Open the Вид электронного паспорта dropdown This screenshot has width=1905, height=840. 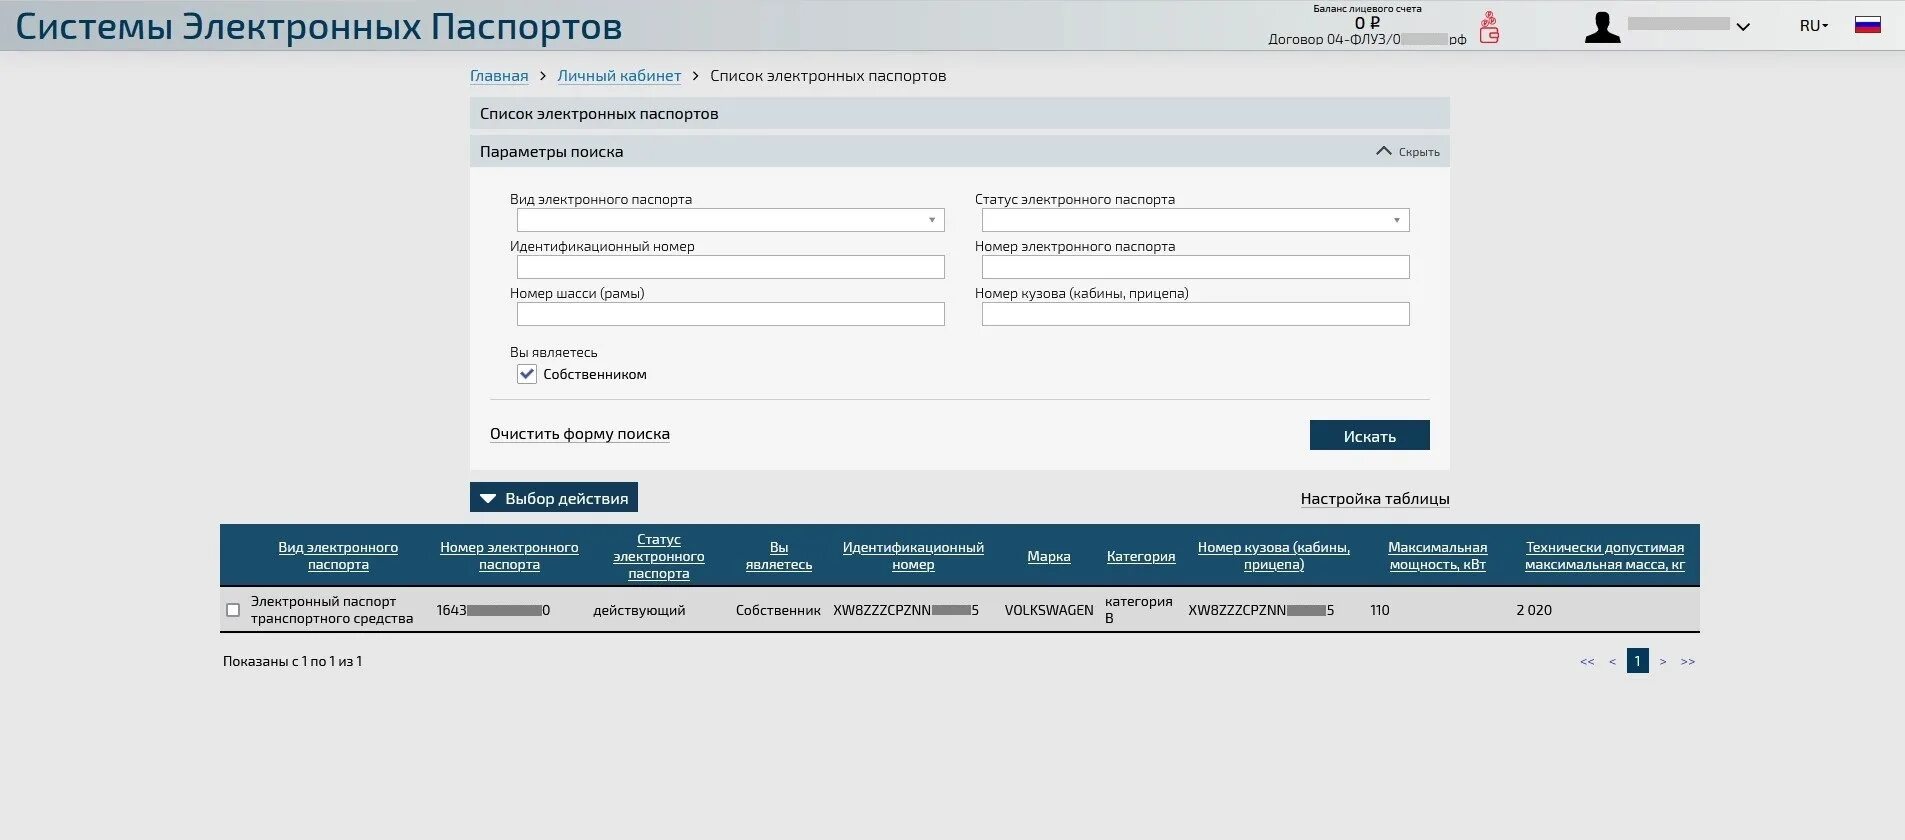[730, 220]
